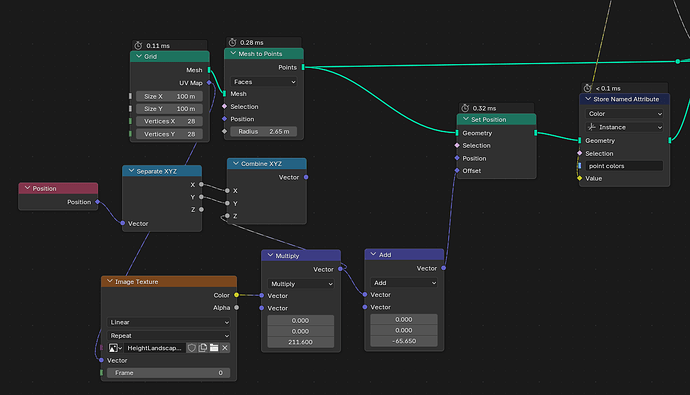This screenshot has height=395, width=690.
Task: Click the Offset input socket on Set Position
Action: pyautogui.click(x=457, y=171)
